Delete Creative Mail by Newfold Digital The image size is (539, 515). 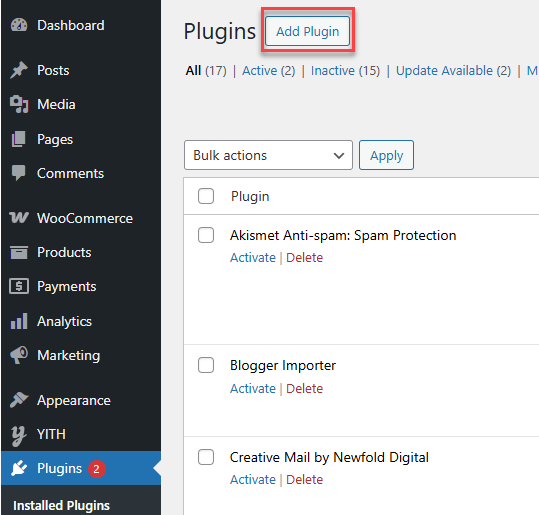[x=305, y=480]
